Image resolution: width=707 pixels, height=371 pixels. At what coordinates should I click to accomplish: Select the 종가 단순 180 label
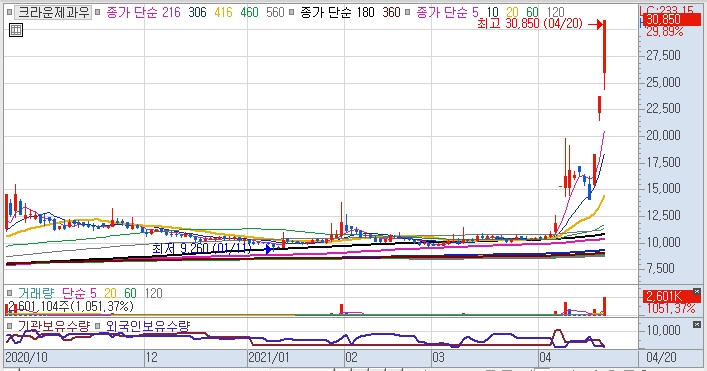tap(337, 12)
